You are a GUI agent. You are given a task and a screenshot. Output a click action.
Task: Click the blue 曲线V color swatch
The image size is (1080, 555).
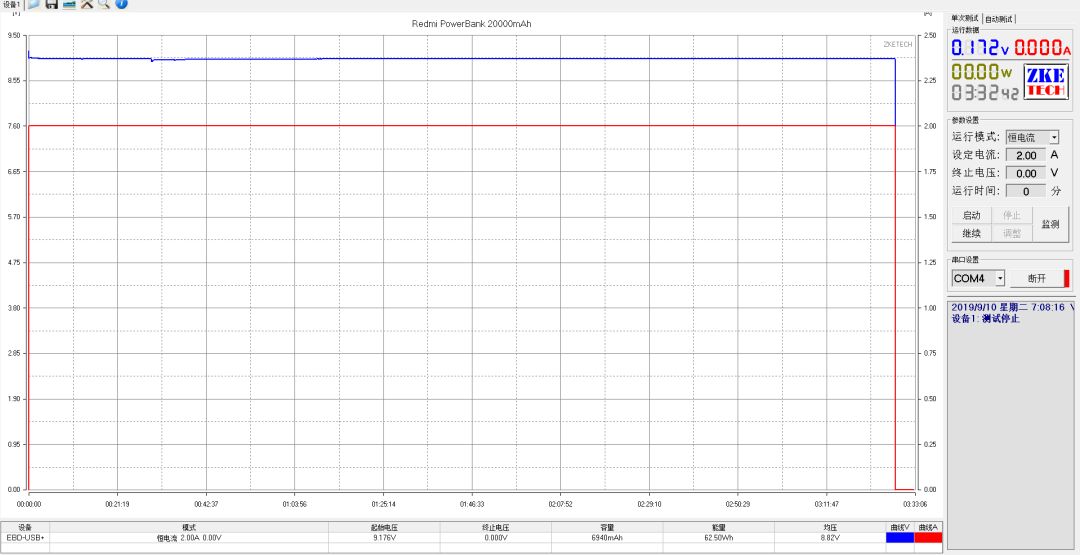click(x=900, y=538)
